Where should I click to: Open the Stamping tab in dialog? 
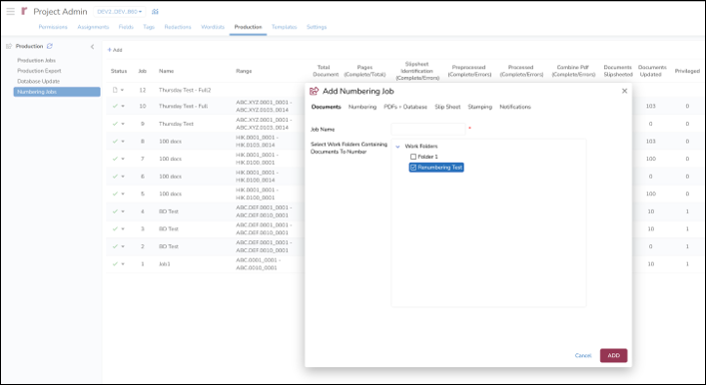point(480,107)
